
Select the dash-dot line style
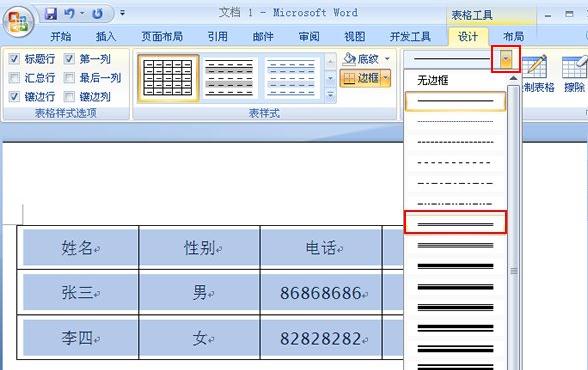tap(455, 183)
